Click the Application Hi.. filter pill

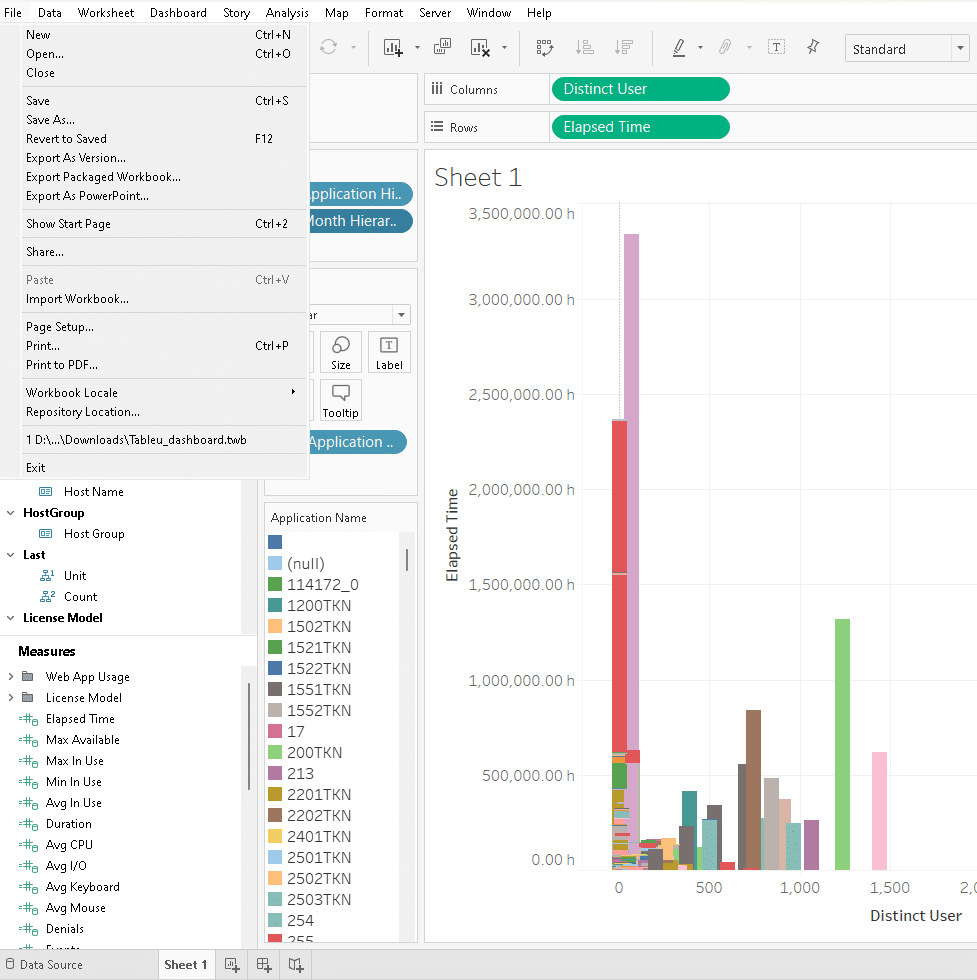click(361, 194)
